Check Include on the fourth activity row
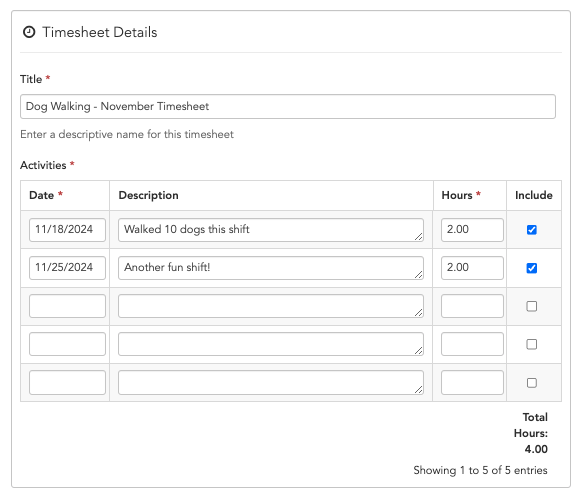Viewport: 582px width, 497px height. point(532,344)
